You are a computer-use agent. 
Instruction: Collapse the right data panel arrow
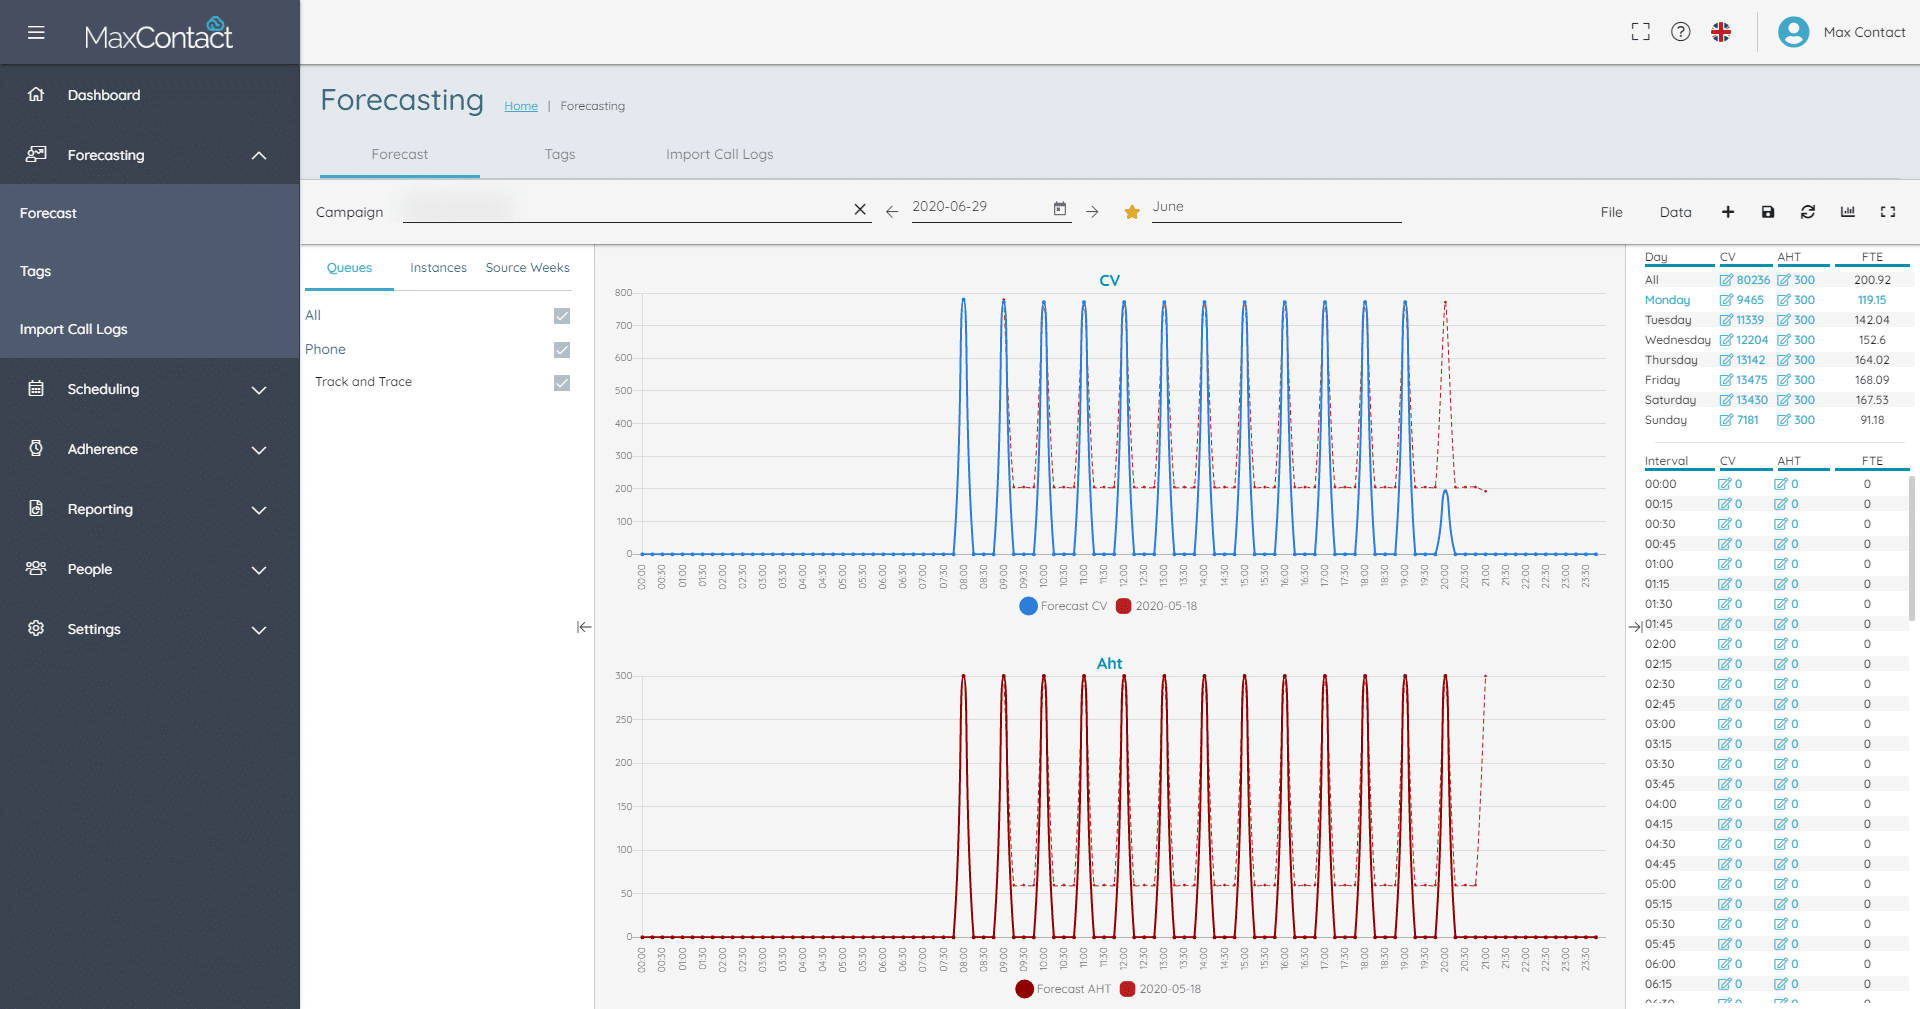(1635, 627)
